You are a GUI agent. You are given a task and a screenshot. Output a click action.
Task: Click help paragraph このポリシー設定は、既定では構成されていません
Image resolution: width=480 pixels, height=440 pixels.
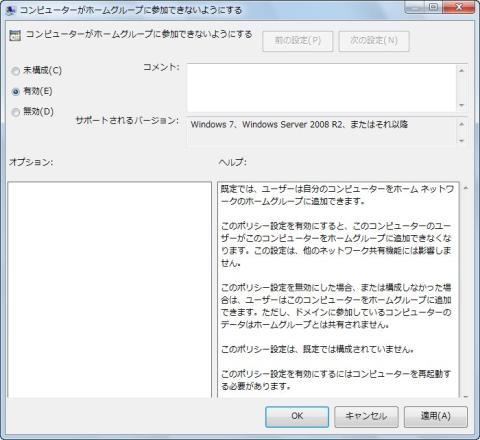click(318, 349)
